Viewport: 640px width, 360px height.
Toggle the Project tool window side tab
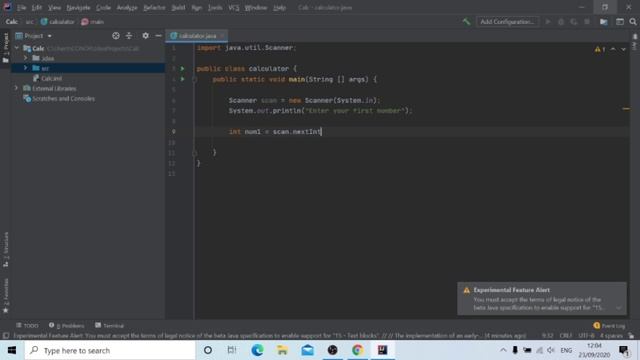tap(6, 48)
